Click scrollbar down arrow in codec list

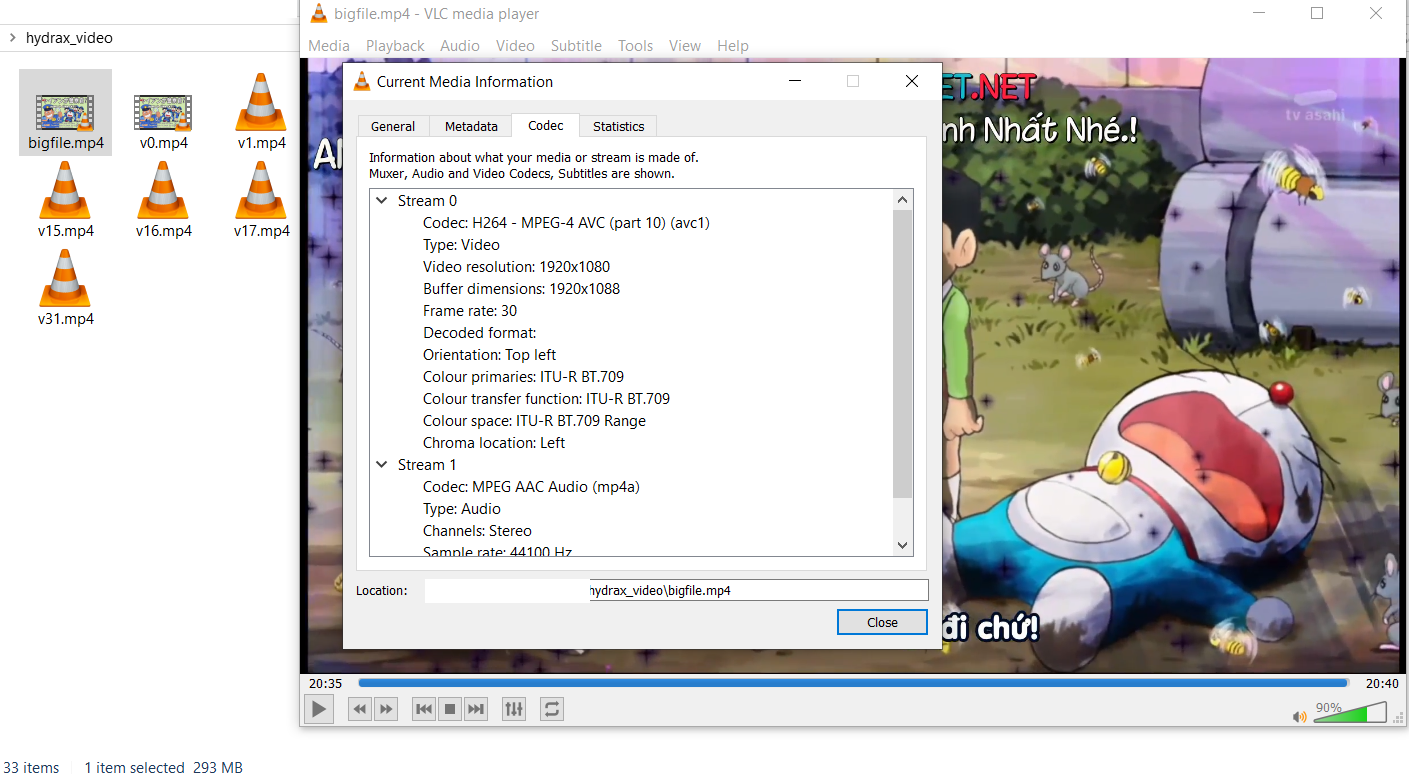tap(903, 546)
